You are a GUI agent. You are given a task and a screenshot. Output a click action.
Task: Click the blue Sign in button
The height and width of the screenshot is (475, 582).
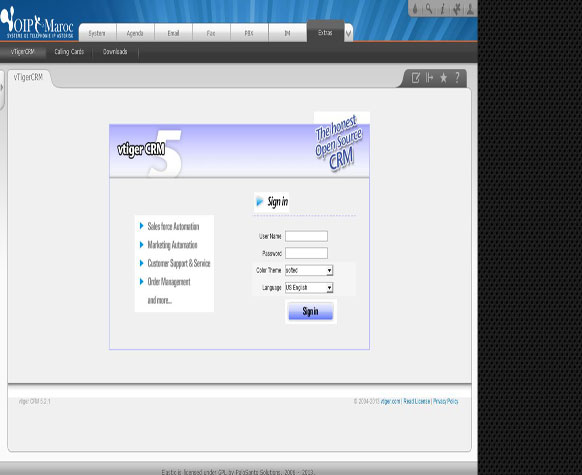pyautogui.click(x=311, y=311)
